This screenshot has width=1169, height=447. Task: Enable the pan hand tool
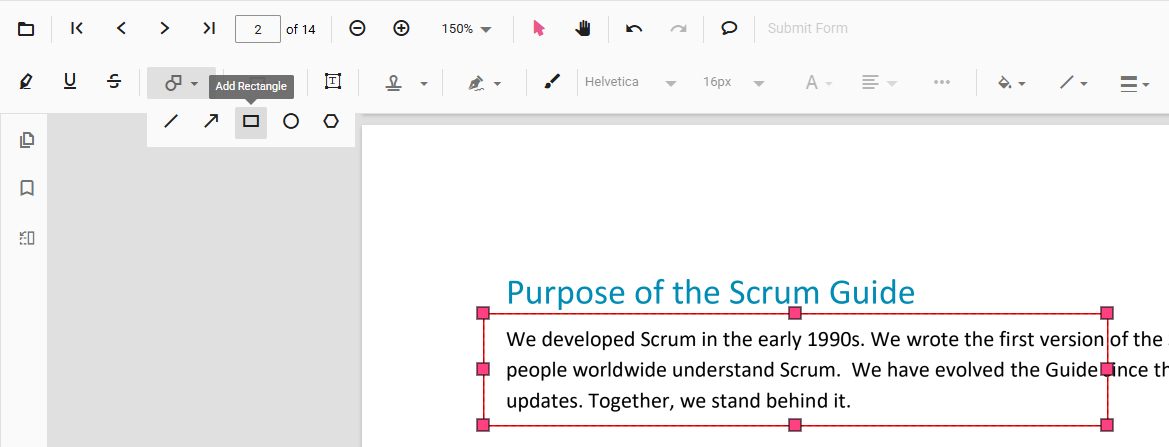pyautogui.click(x=583, y=28)
